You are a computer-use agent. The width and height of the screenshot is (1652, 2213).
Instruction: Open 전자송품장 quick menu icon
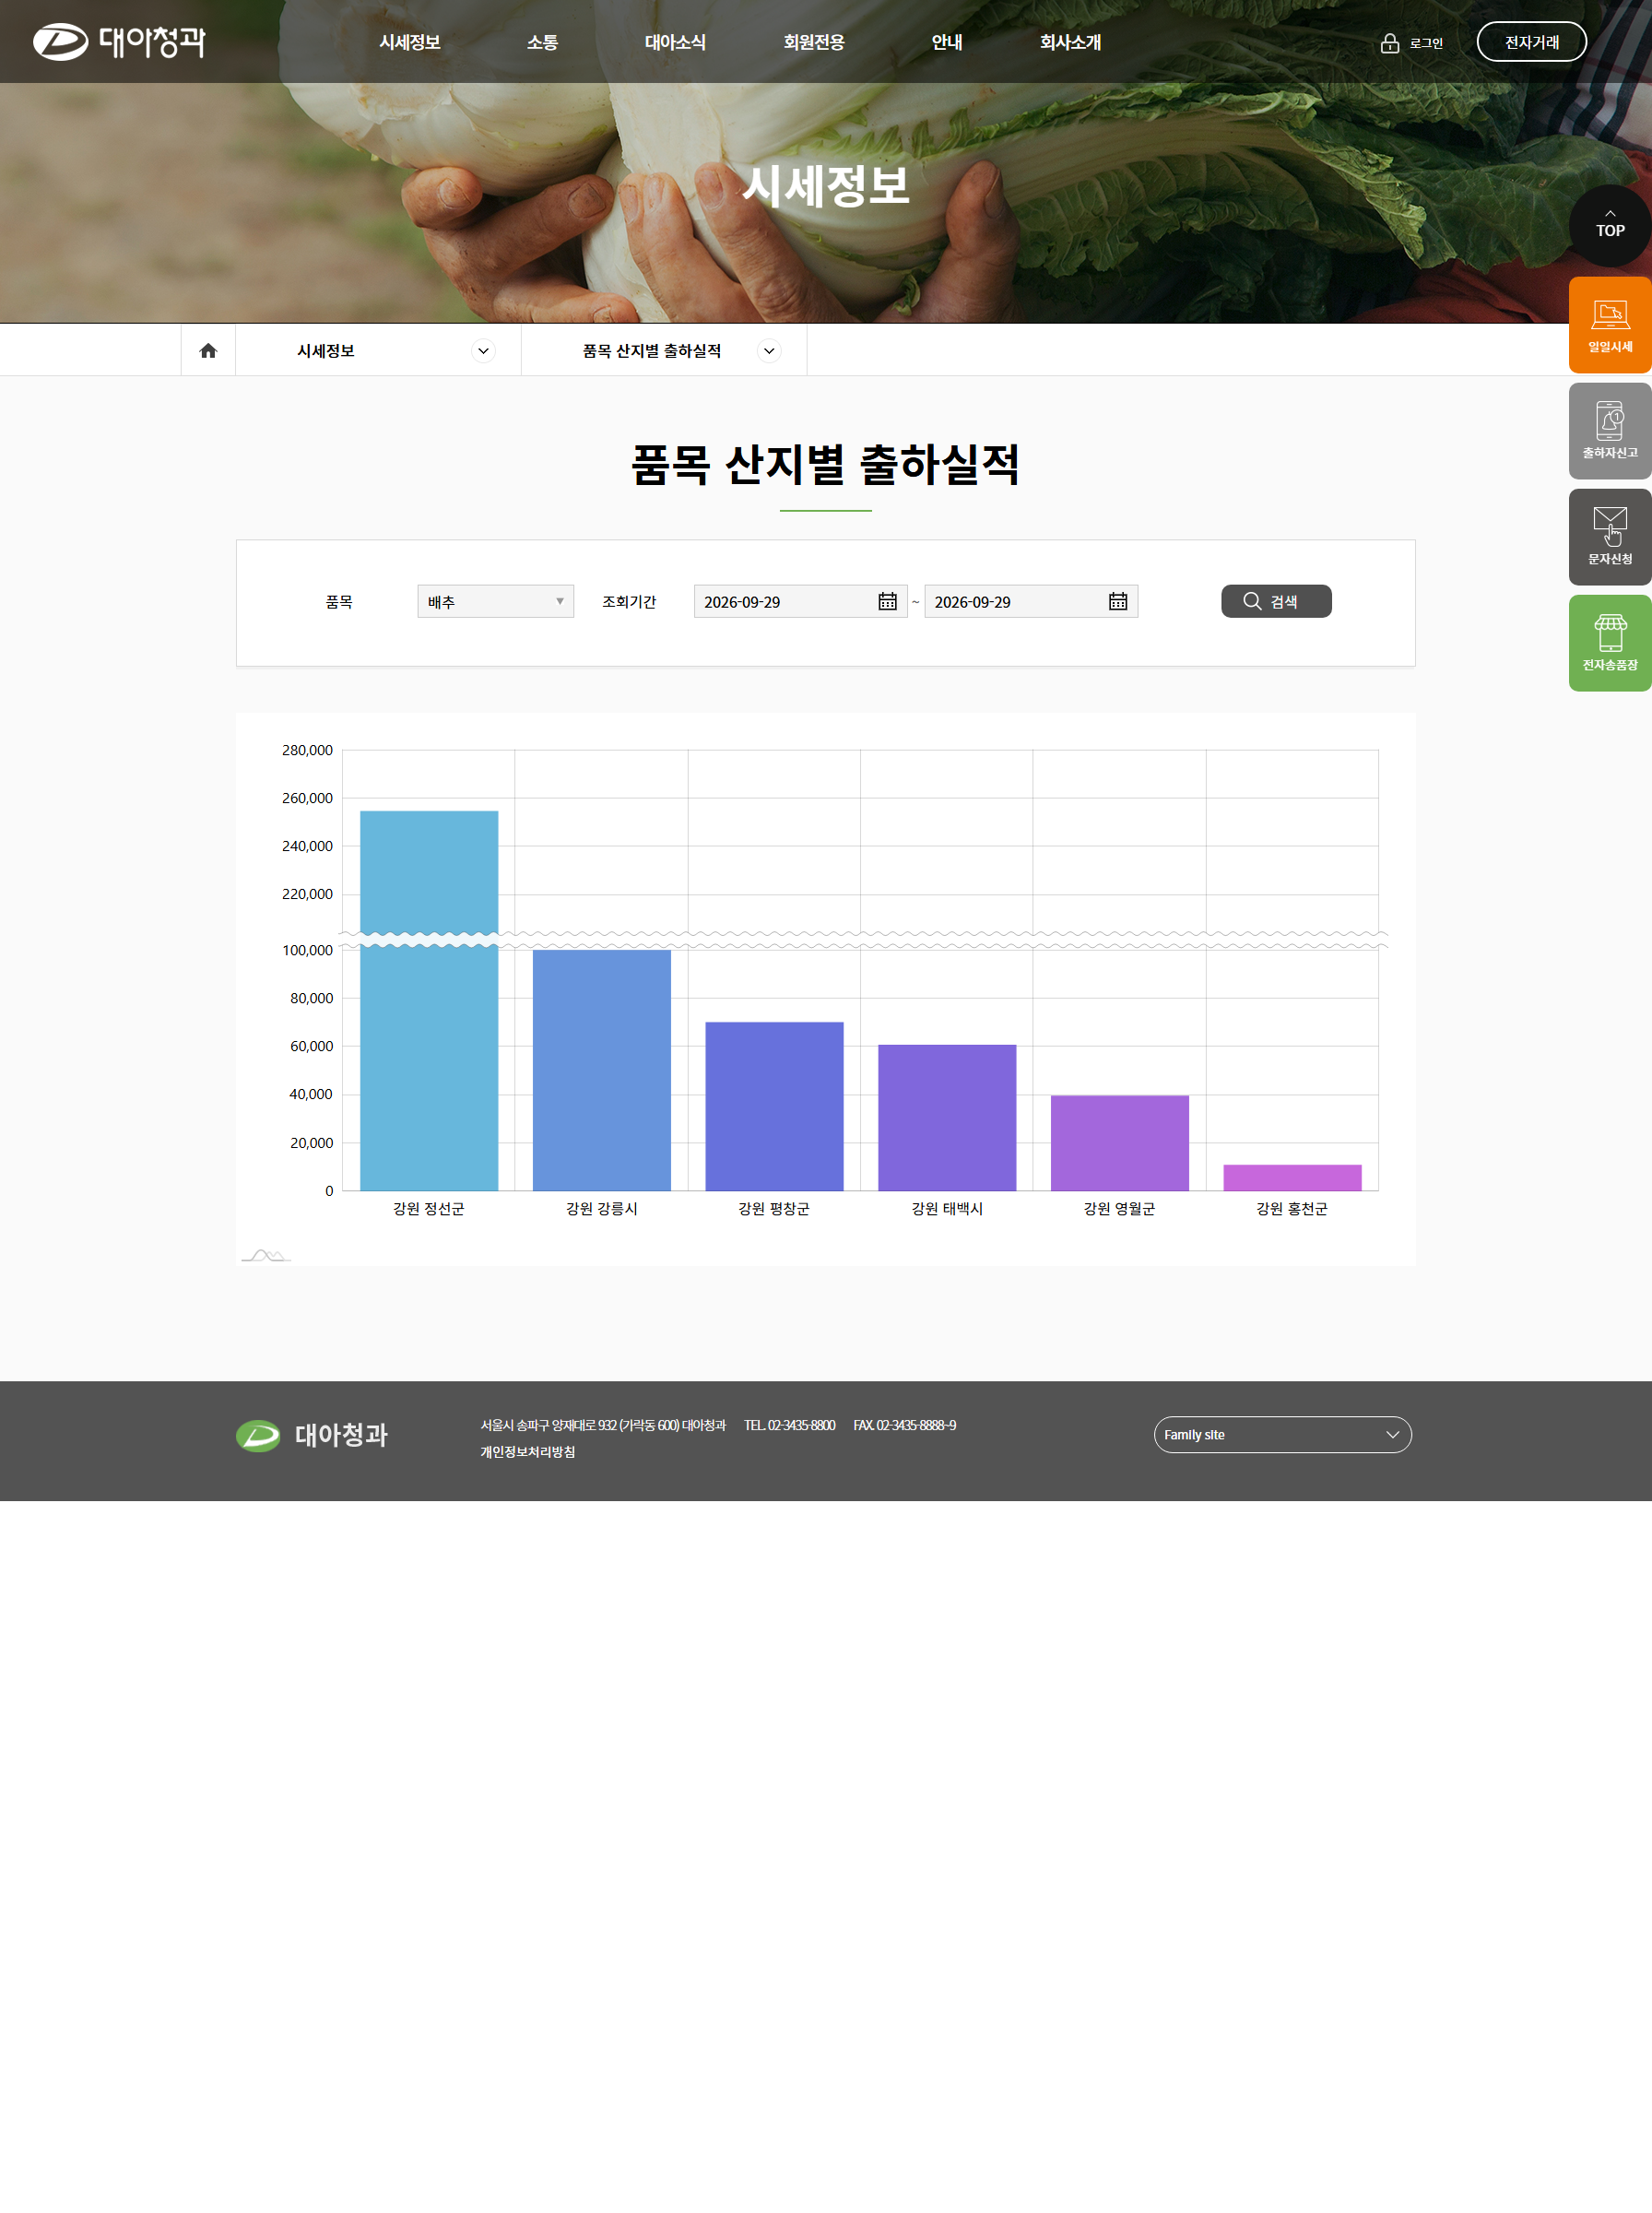1610,643
